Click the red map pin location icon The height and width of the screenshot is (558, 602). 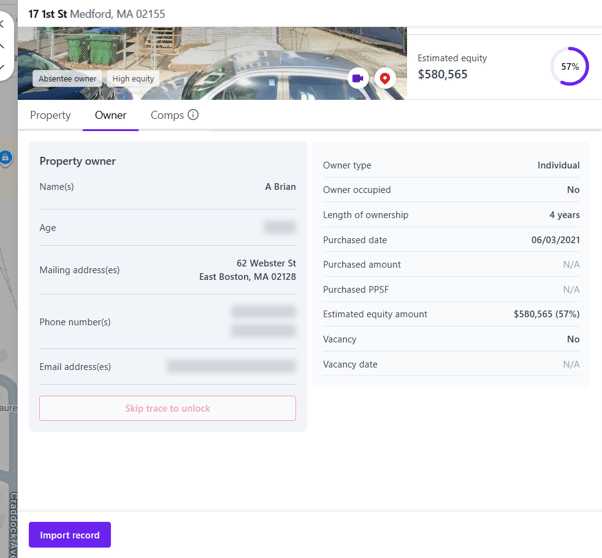coord(385,78)
